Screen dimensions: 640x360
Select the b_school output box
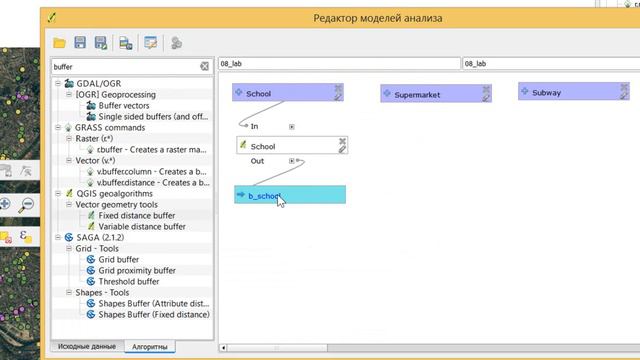pos(290,195)
